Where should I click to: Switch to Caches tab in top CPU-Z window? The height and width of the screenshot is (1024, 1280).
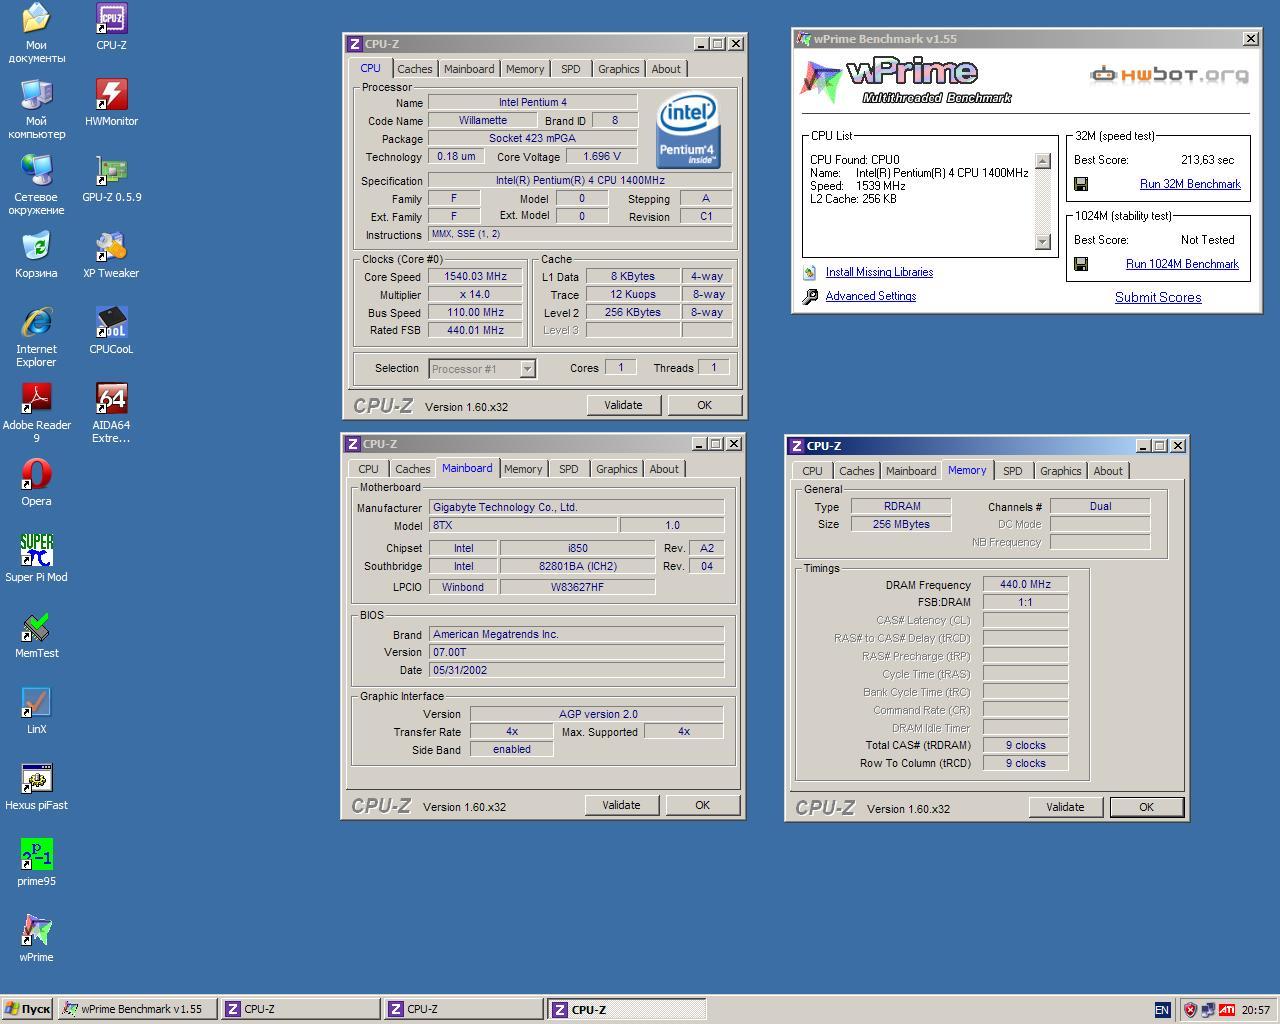pyautogui.click(x=415, y=69)
